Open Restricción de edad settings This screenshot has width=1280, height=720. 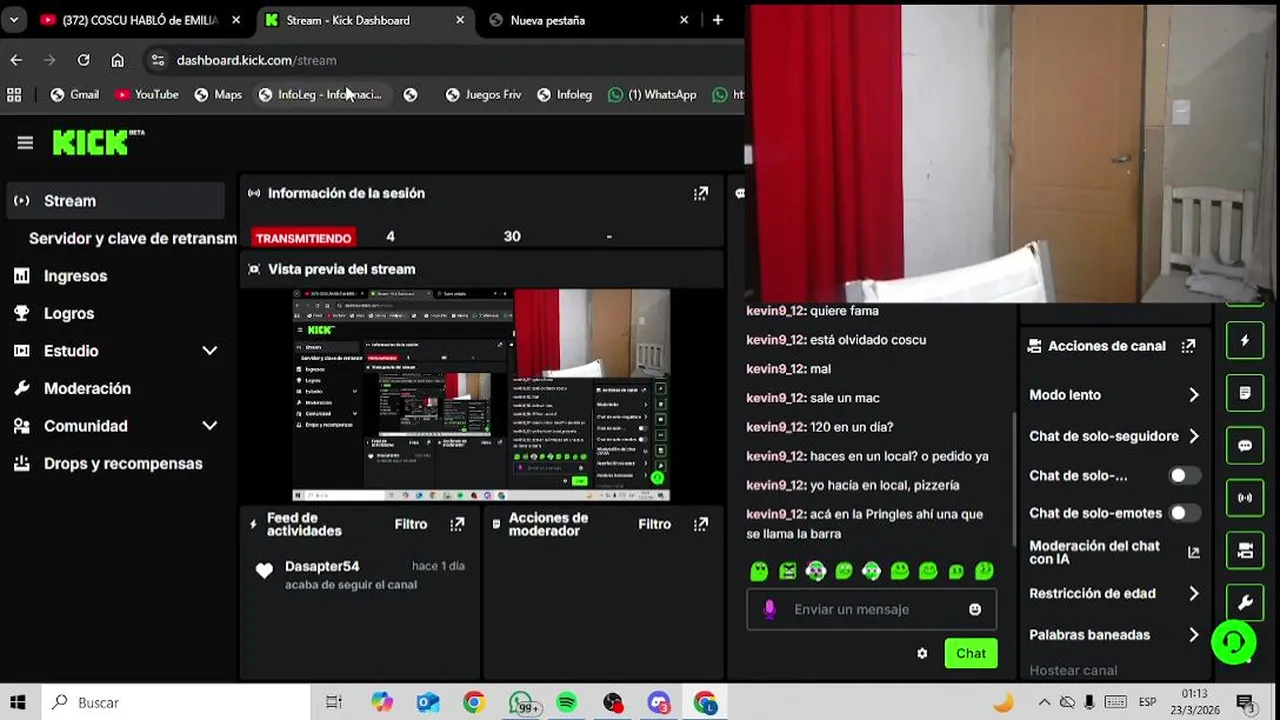(x=1115, y=594)
